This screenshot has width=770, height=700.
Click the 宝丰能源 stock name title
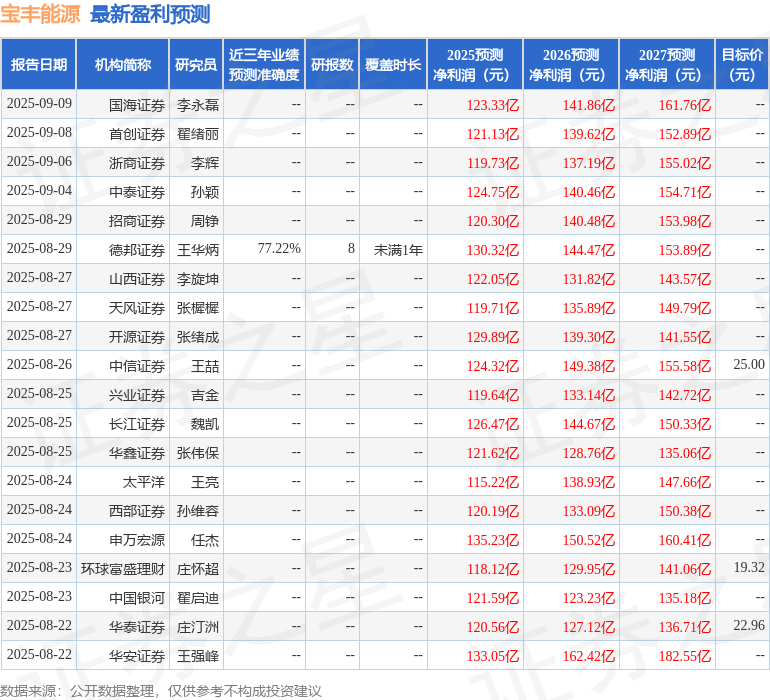[41, 15]
